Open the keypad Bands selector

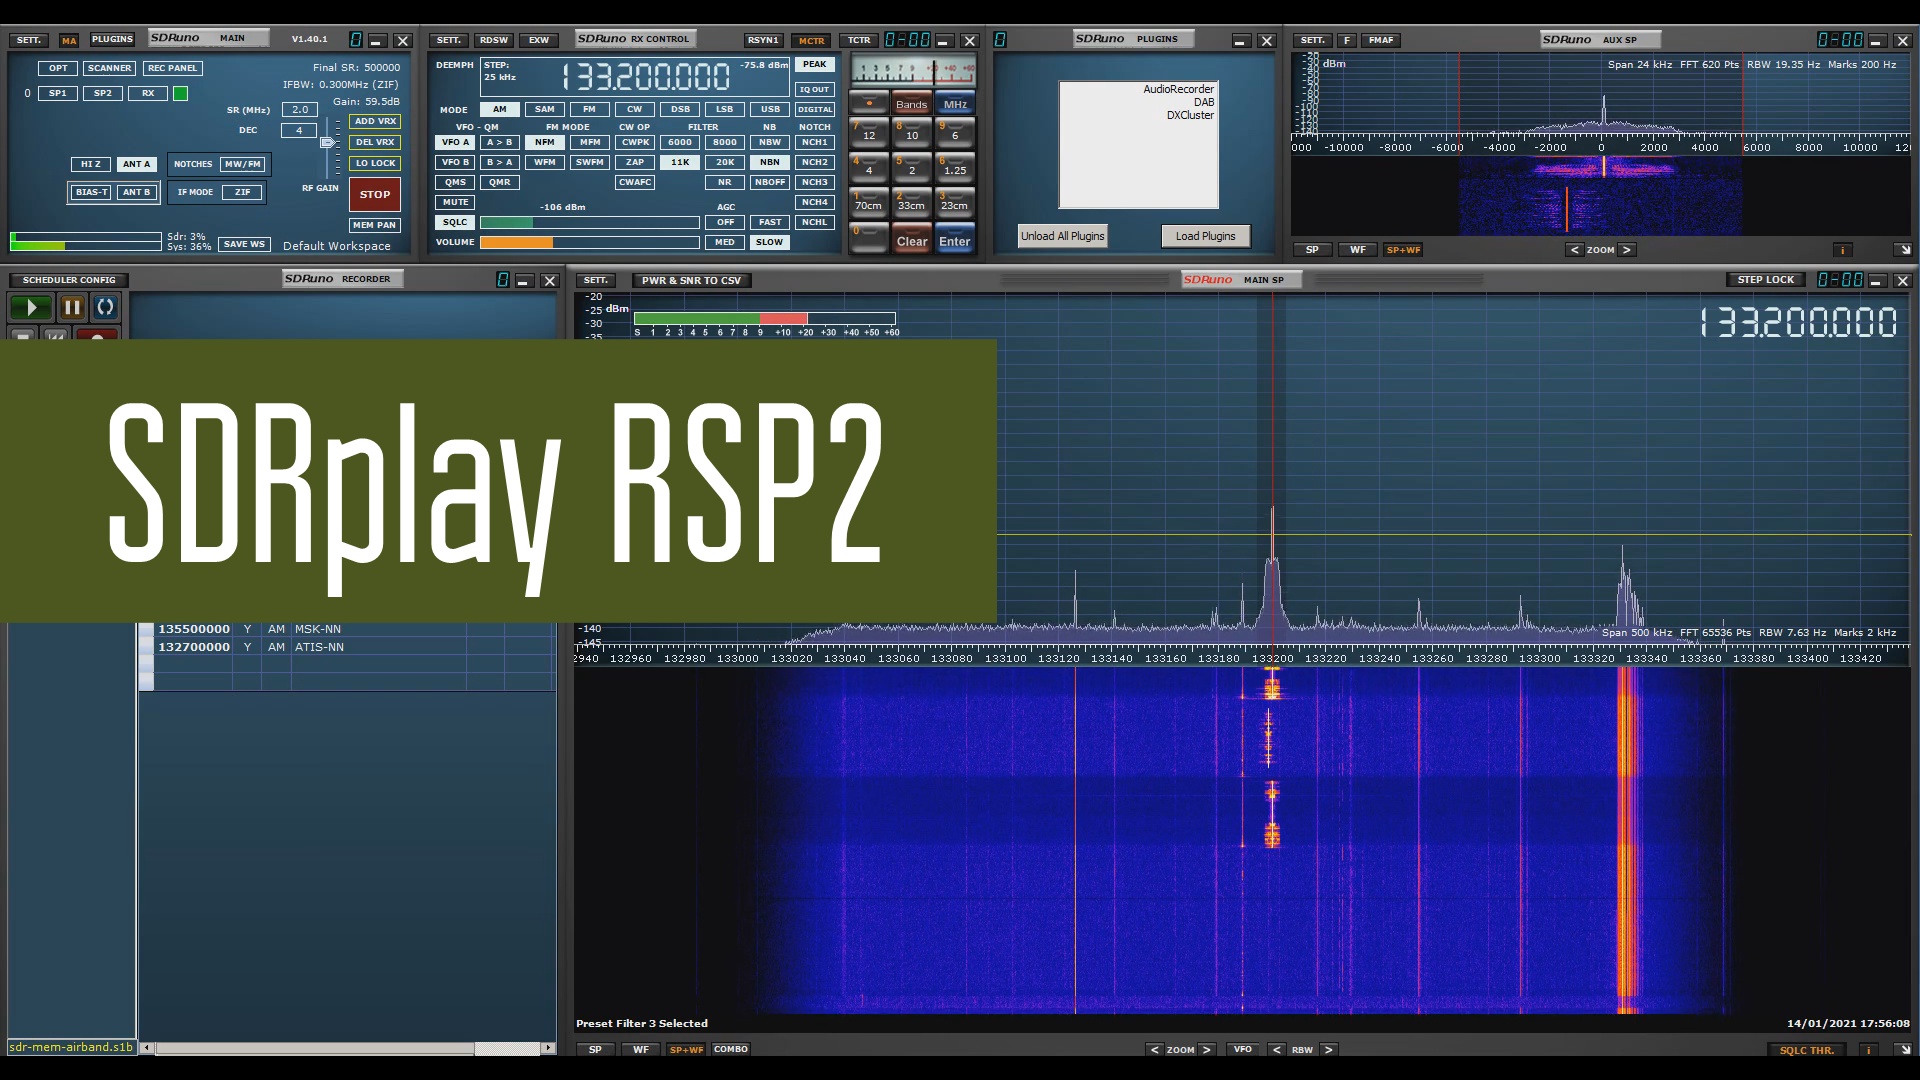911,104
